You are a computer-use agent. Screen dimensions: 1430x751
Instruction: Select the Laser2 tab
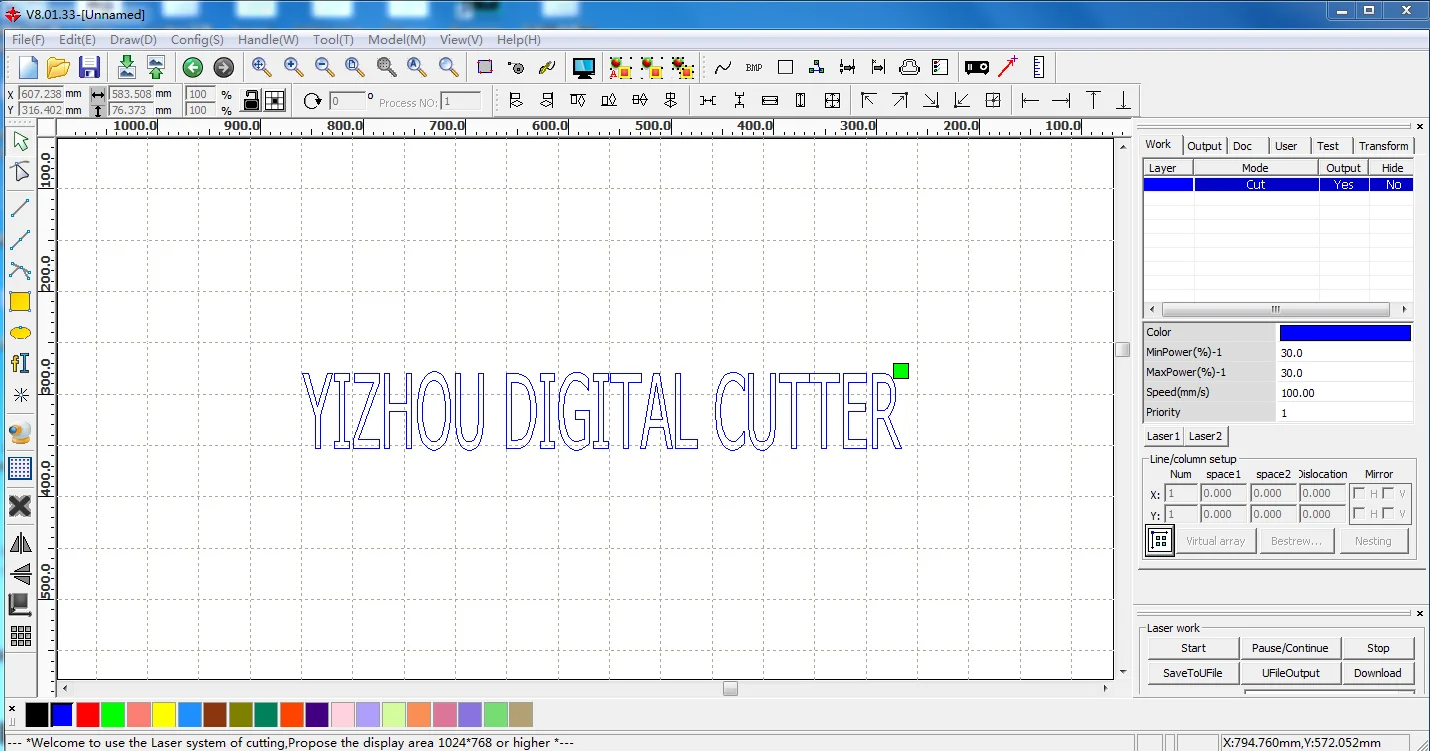click(1205, 436)
